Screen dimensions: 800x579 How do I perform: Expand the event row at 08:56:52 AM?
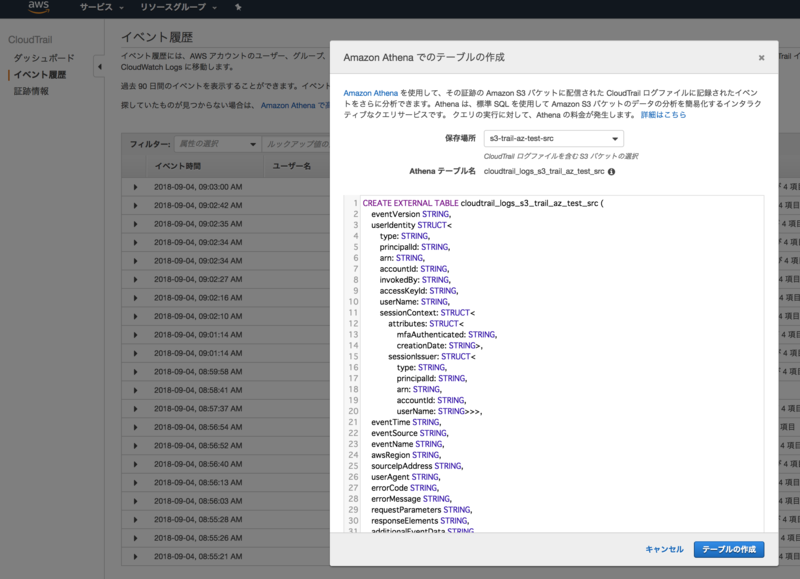[135, 446]
